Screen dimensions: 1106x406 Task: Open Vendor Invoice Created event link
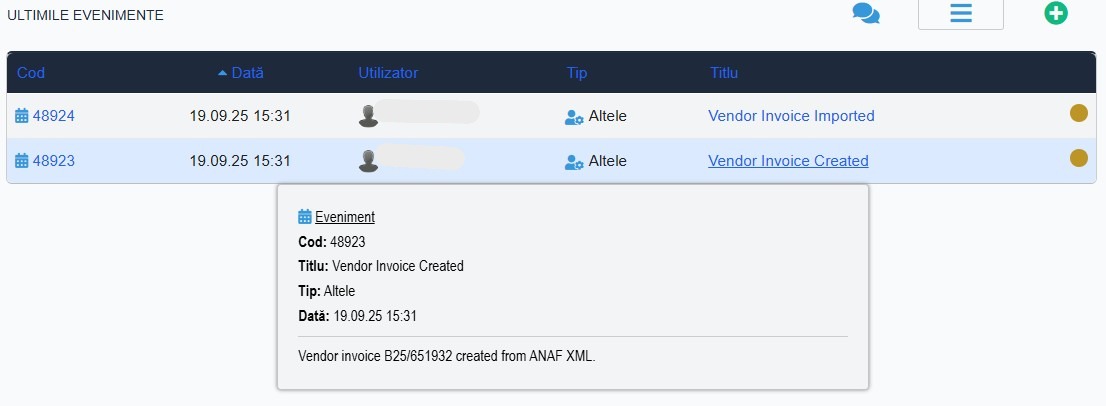(x=788, y=160)
